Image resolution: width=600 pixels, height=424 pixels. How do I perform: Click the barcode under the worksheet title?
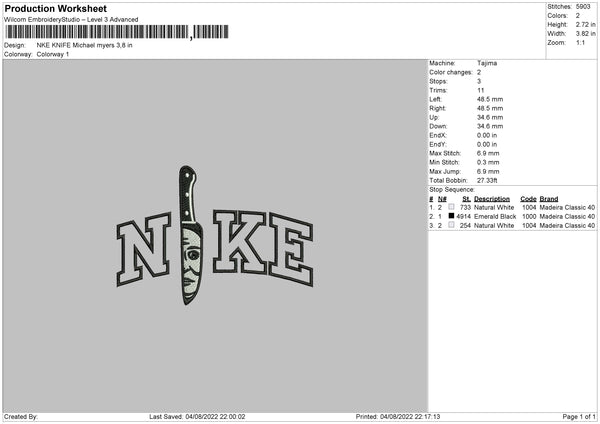point(117,32)
